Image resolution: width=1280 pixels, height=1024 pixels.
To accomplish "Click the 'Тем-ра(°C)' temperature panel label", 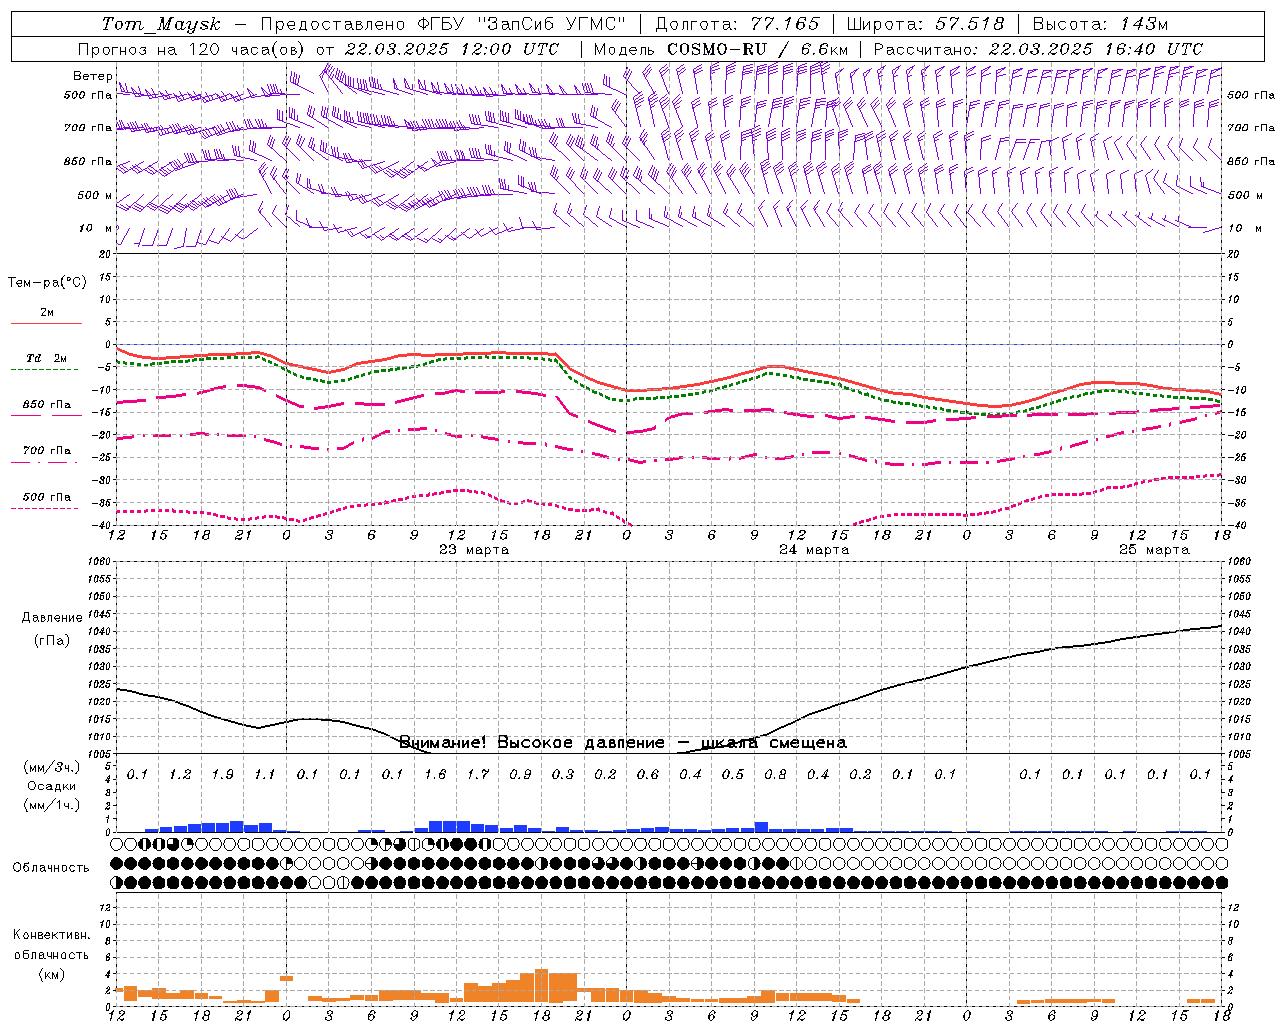I will click(x=47, y=283).
